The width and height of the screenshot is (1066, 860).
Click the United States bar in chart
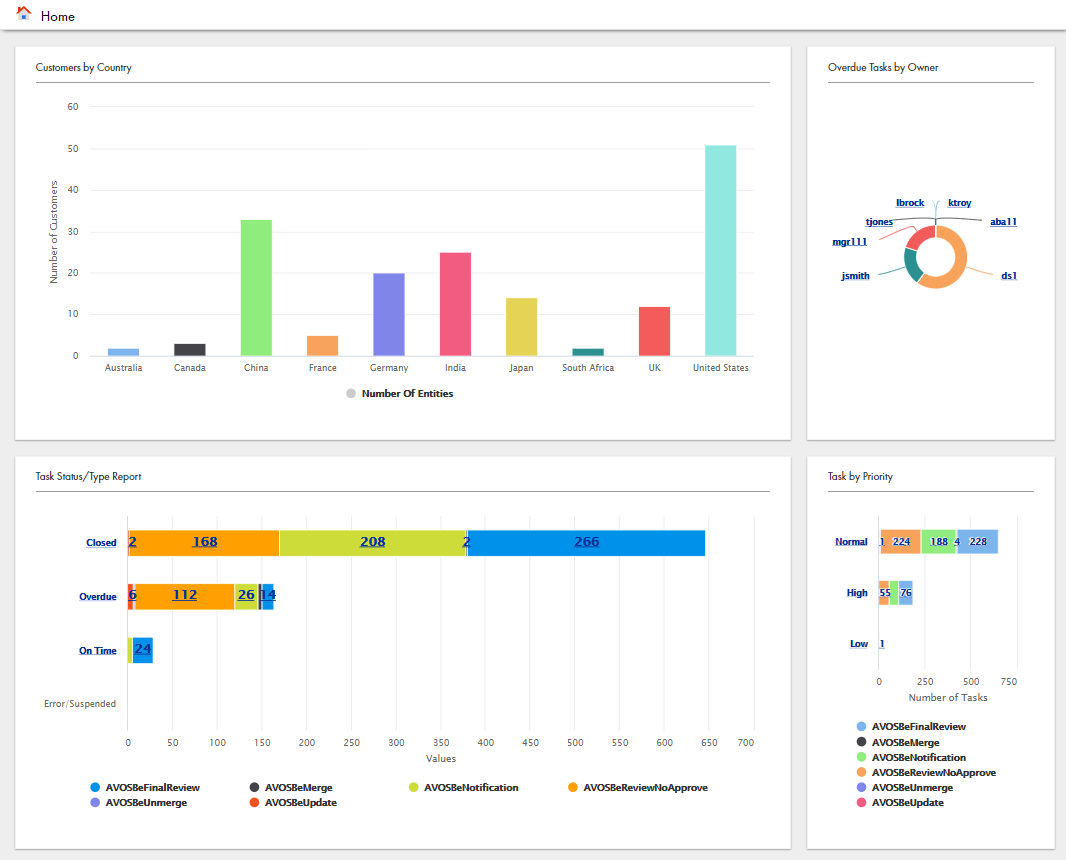tap(720, 250)
